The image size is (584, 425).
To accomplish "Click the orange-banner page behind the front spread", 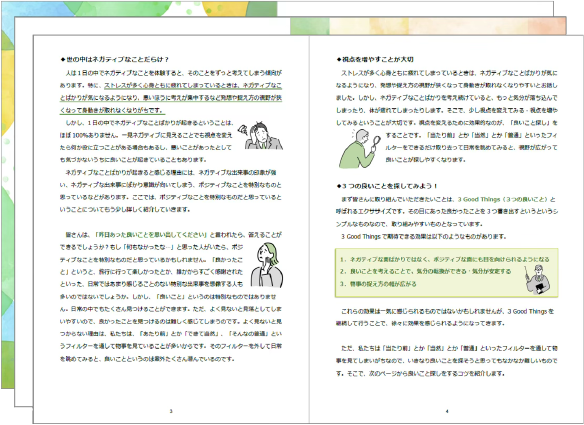I will point(428,26).
